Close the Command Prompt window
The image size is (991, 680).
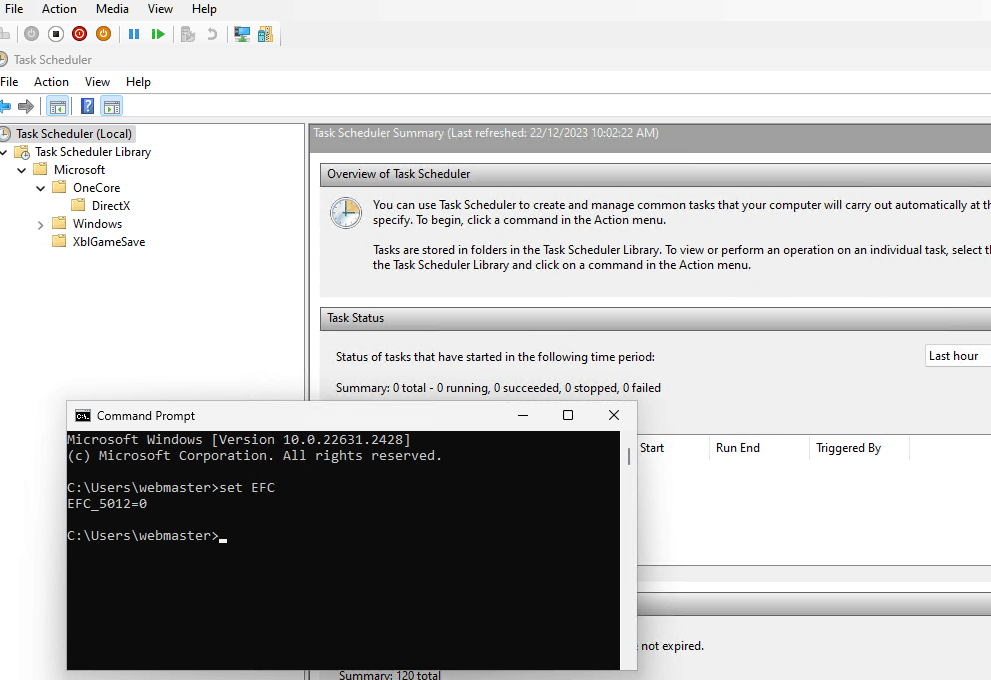coord(614,415)
